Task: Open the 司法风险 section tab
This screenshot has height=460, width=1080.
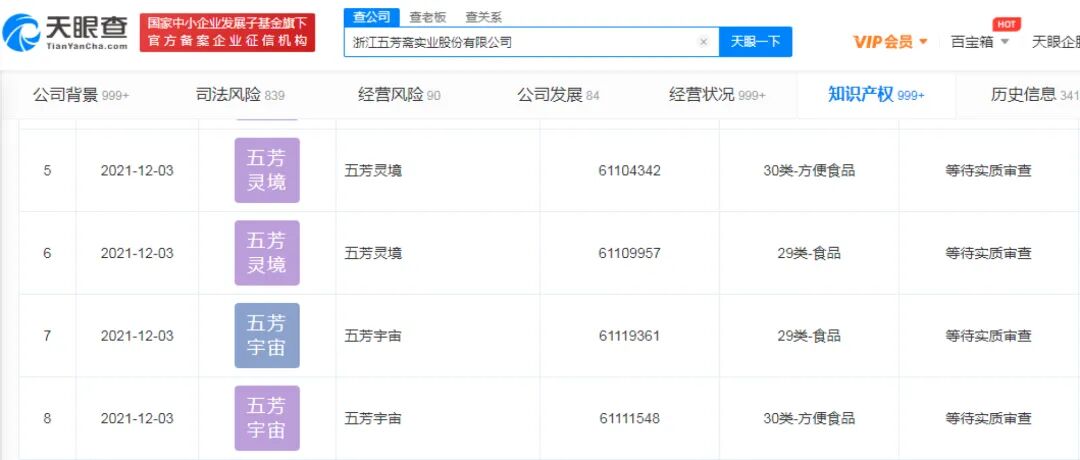Action: [x=240, y=95]
